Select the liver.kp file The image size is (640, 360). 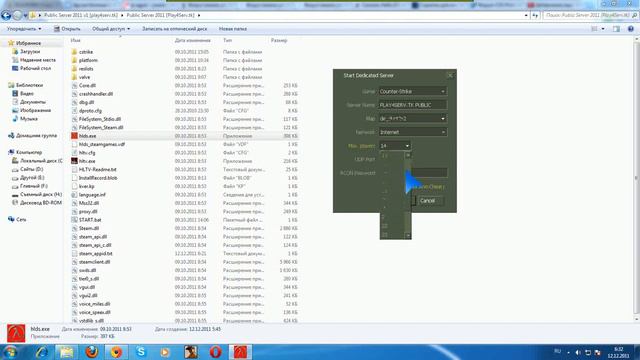[x=87, y=186]
